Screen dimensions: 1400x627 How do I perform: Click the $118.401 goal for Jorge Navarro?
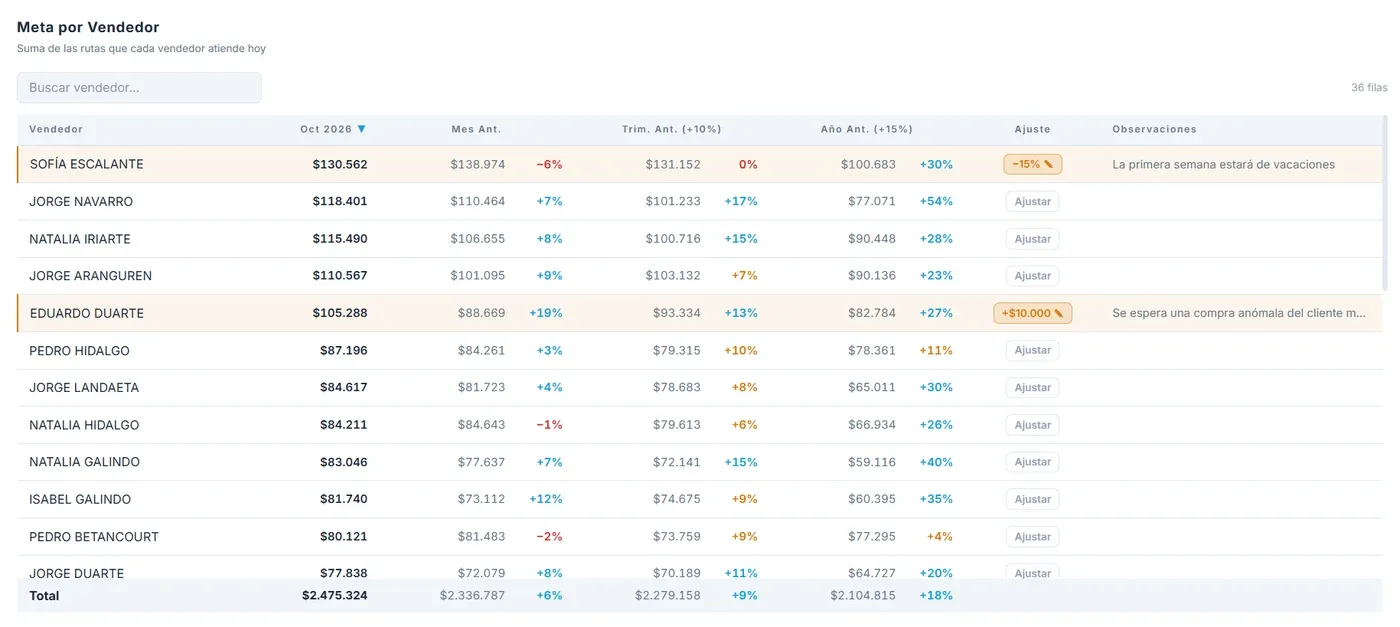(340, 202)
